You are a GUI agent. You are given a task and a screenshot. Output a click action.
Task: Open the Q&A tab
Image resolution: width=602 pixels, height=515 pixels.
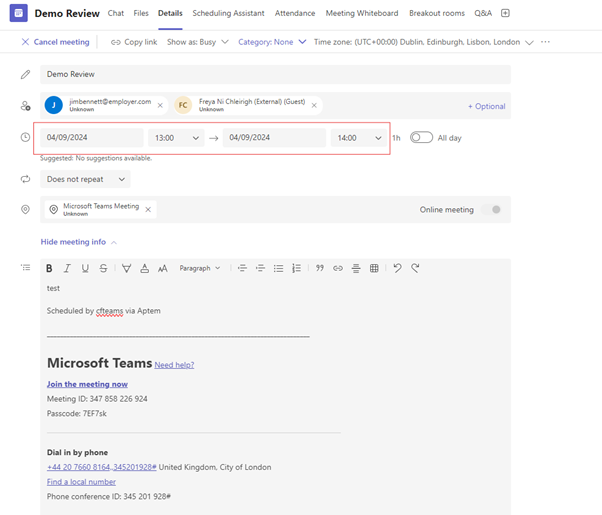coord(483,13)
